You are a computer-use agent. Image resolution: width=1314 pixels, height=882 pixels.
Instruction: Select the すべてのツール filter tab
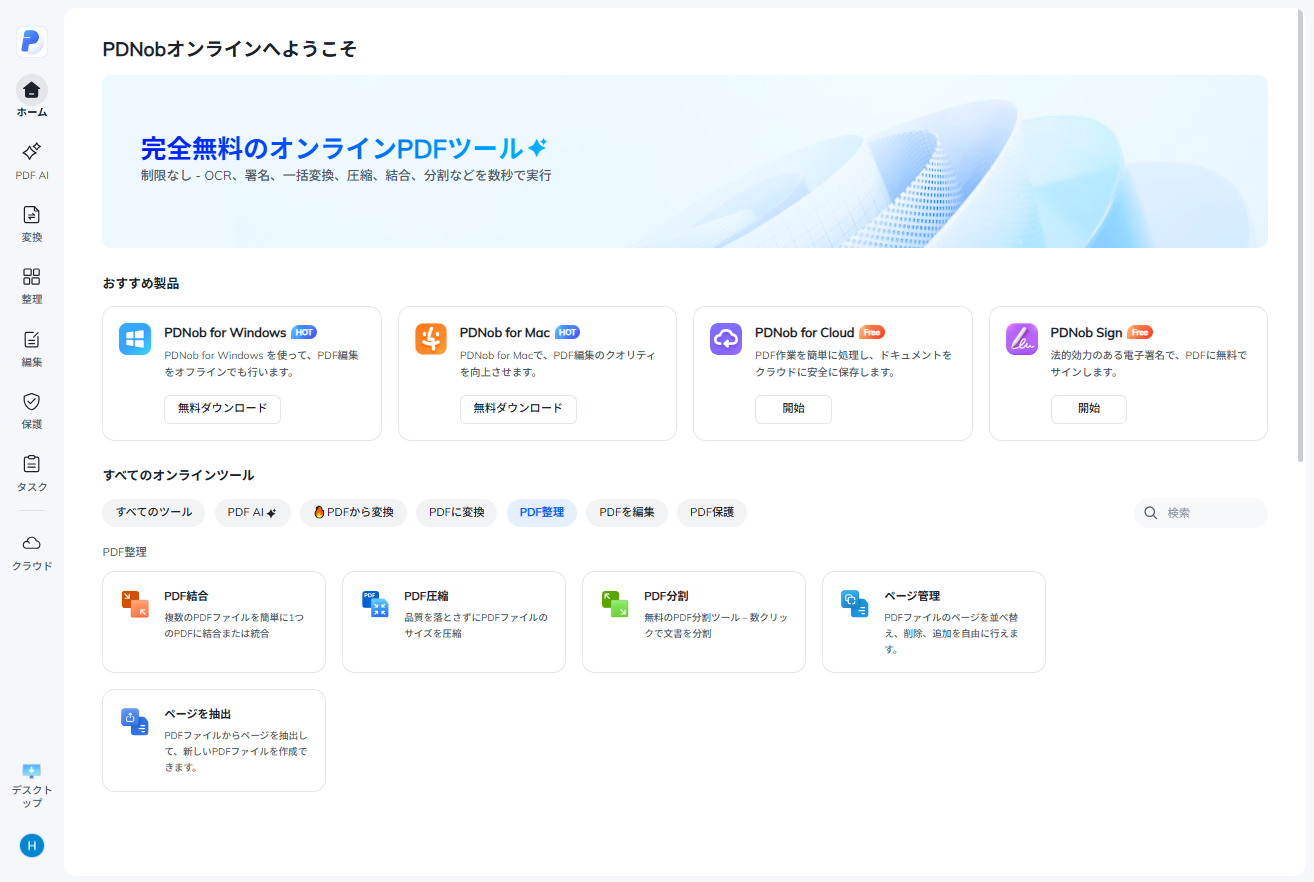(154, 512)
